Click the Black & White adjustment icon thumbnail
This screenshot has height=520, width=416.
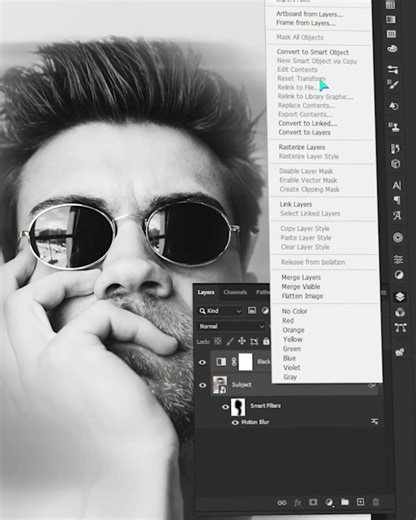(221, 362)
